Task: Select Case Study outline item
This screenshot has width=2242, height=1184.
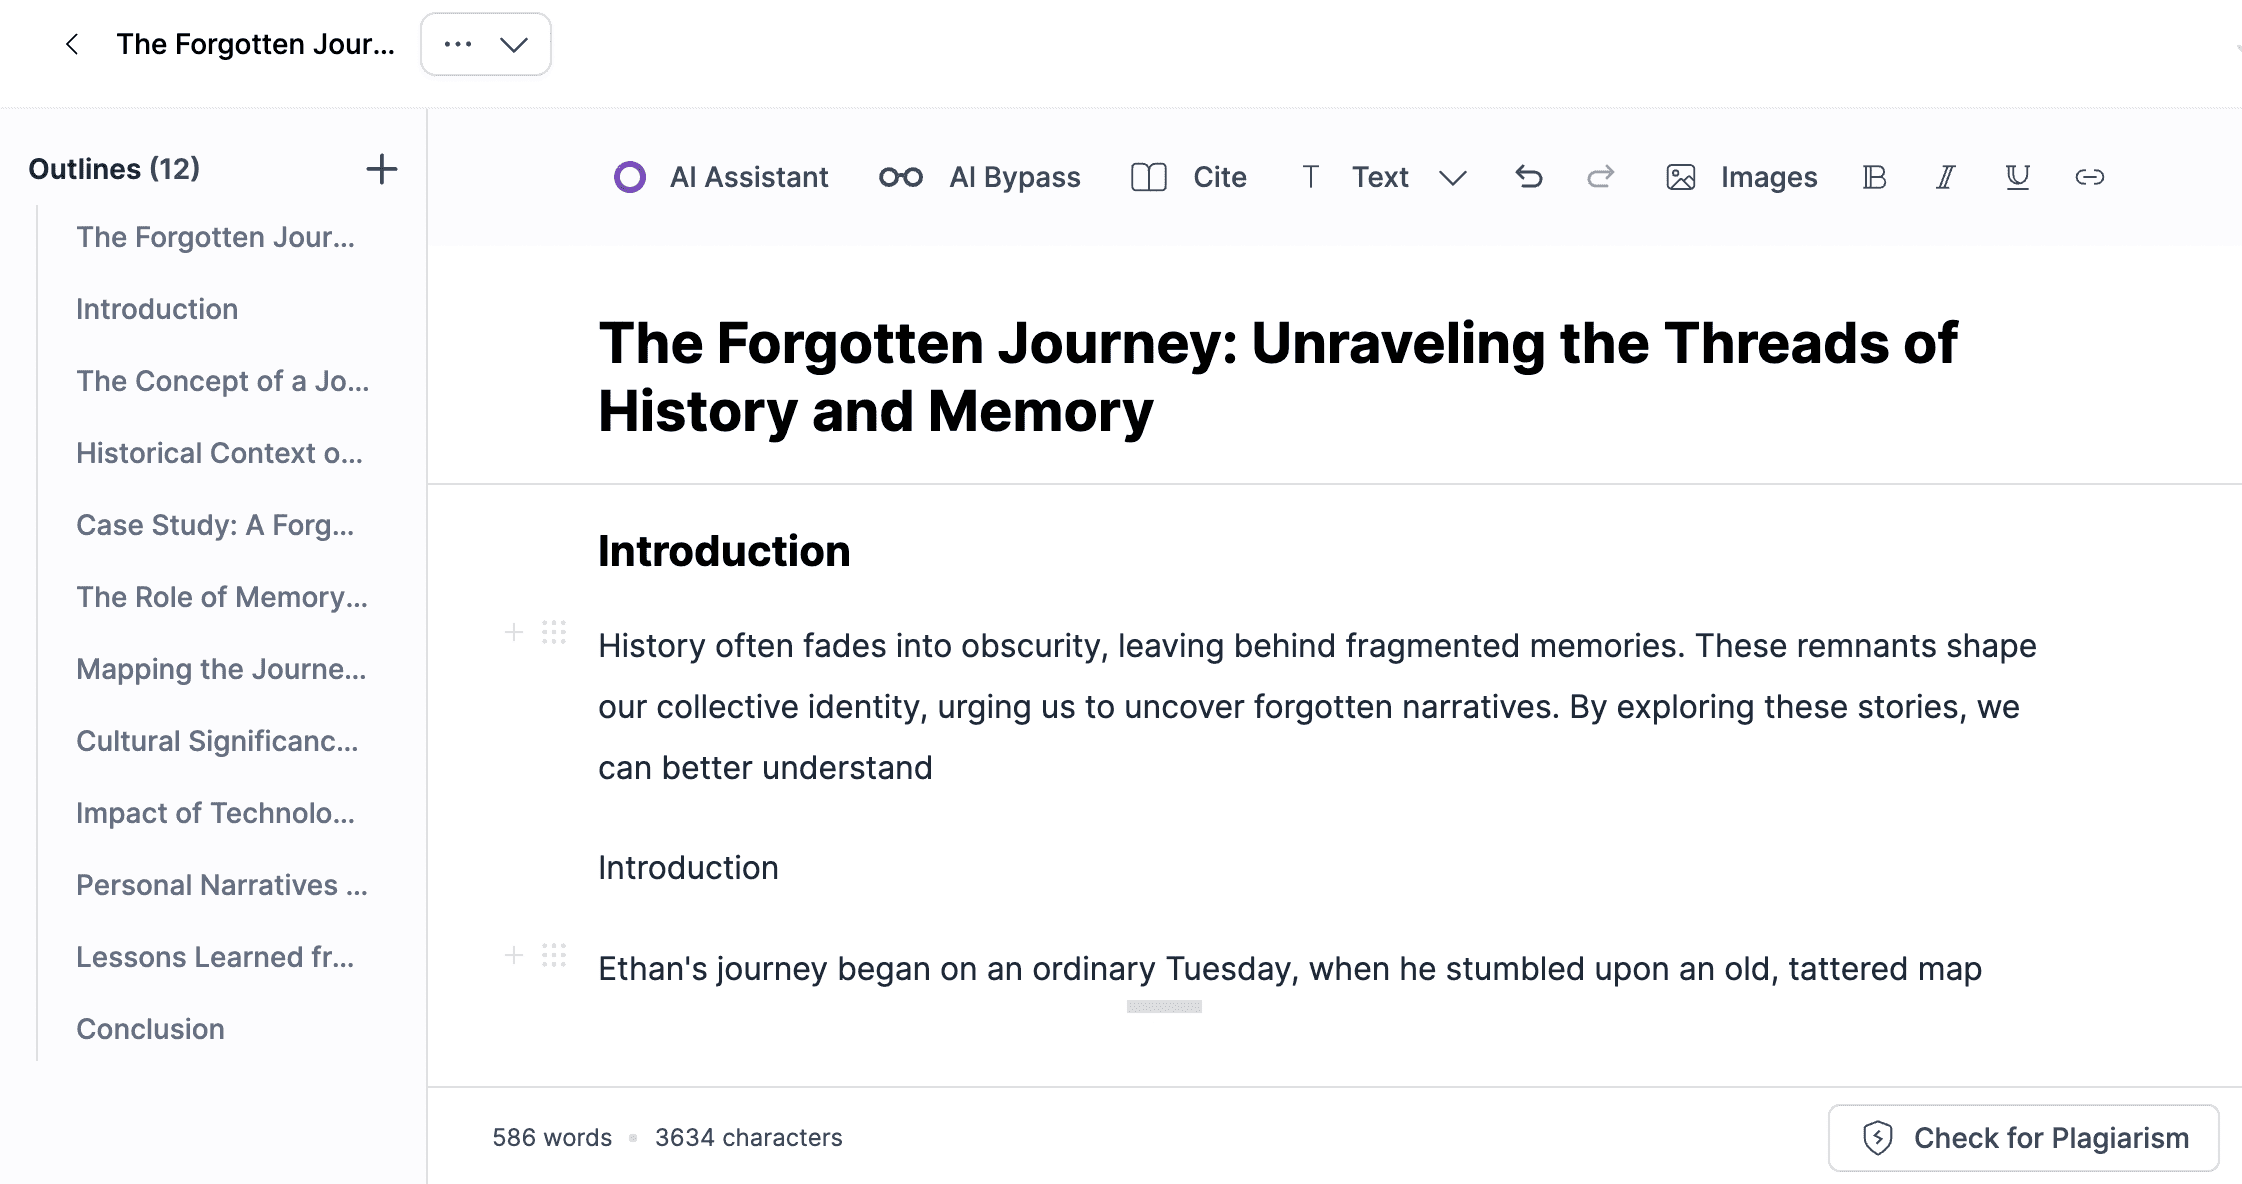Action: click(x=215, y=525)
